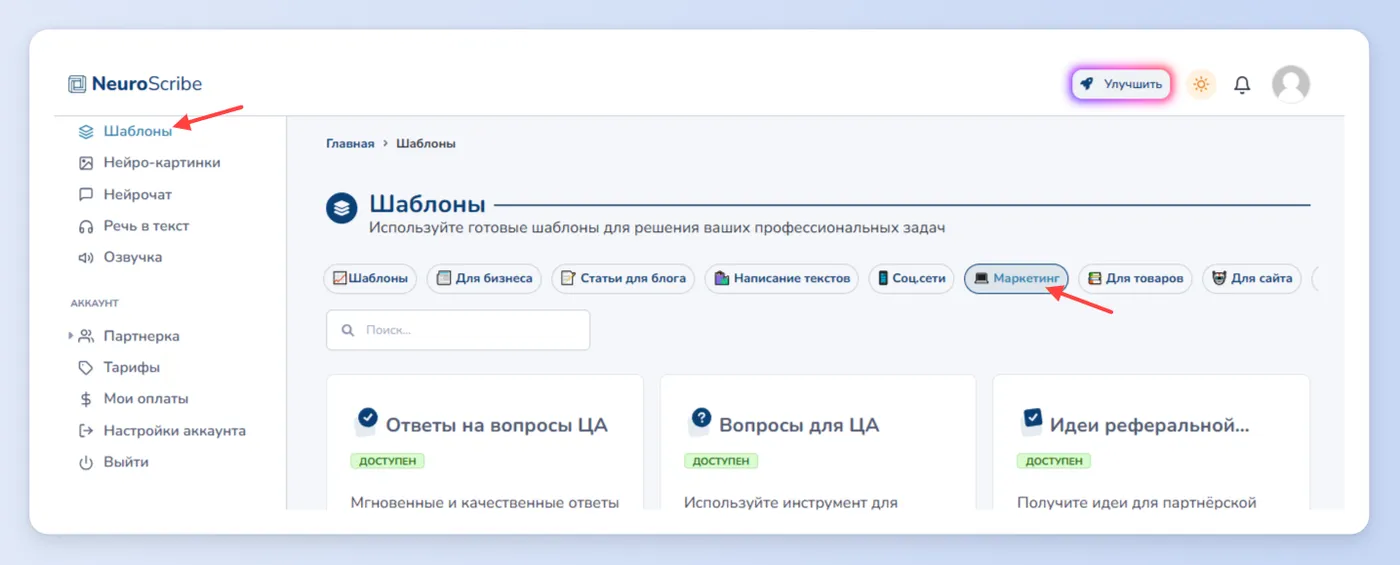Click the people icon beside Партнерка

click(x=86, y=336)
